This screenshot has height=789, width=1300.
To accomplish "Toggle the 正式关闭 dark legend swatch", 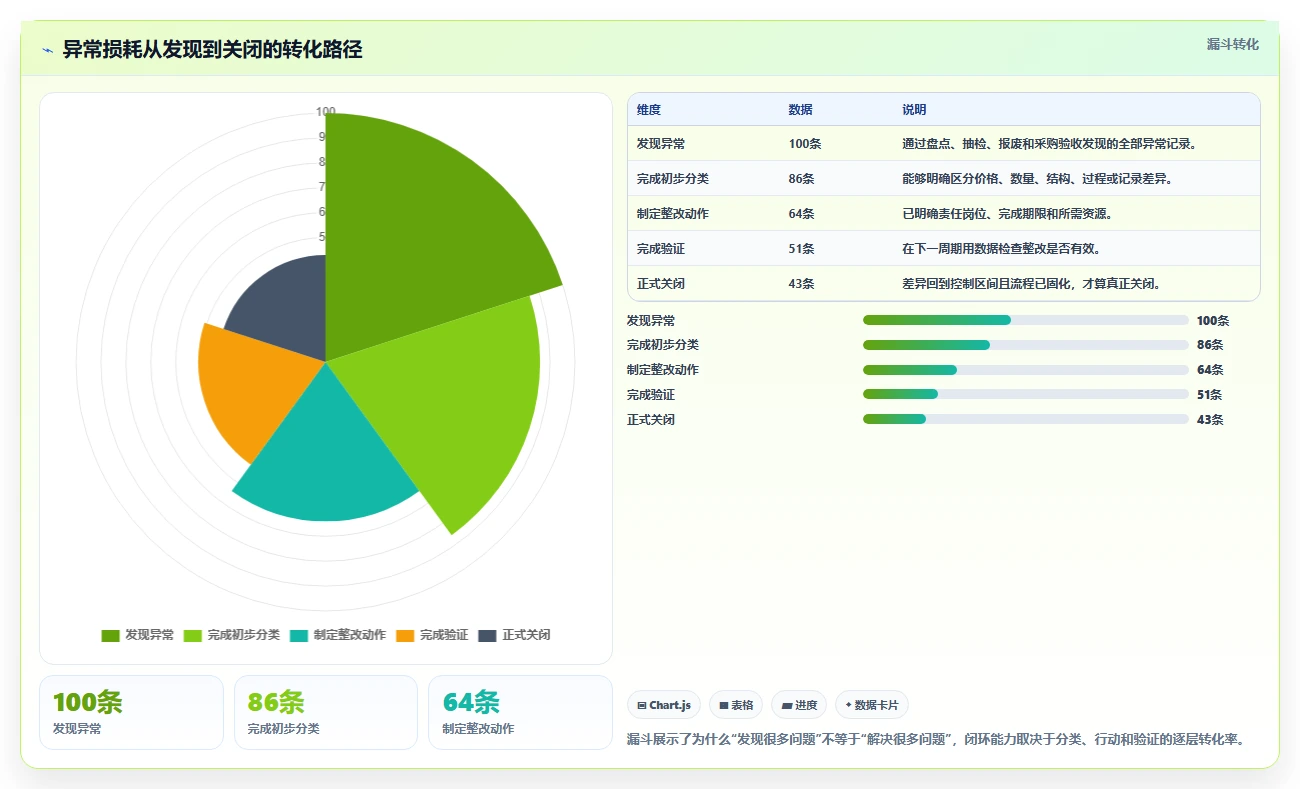I will click(487, 636).
